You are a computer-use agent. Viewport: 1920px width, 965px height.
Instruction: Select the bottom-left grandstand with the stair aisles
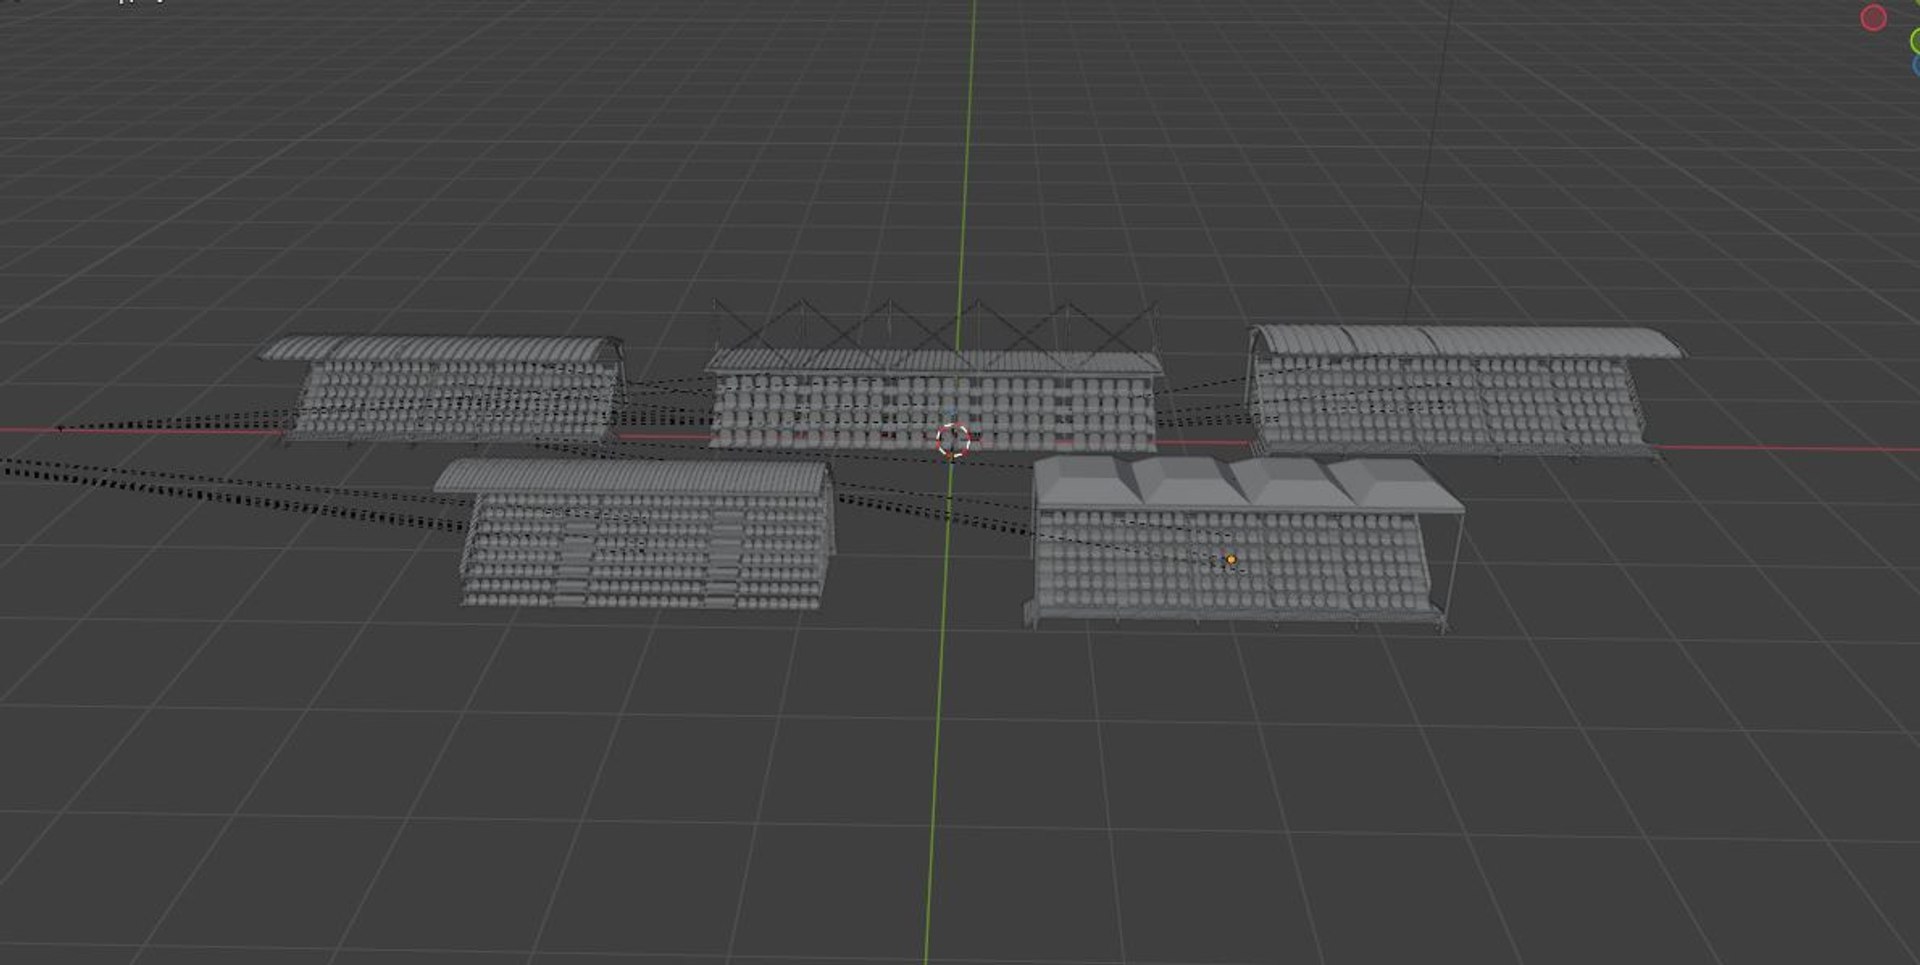point(636,534)
